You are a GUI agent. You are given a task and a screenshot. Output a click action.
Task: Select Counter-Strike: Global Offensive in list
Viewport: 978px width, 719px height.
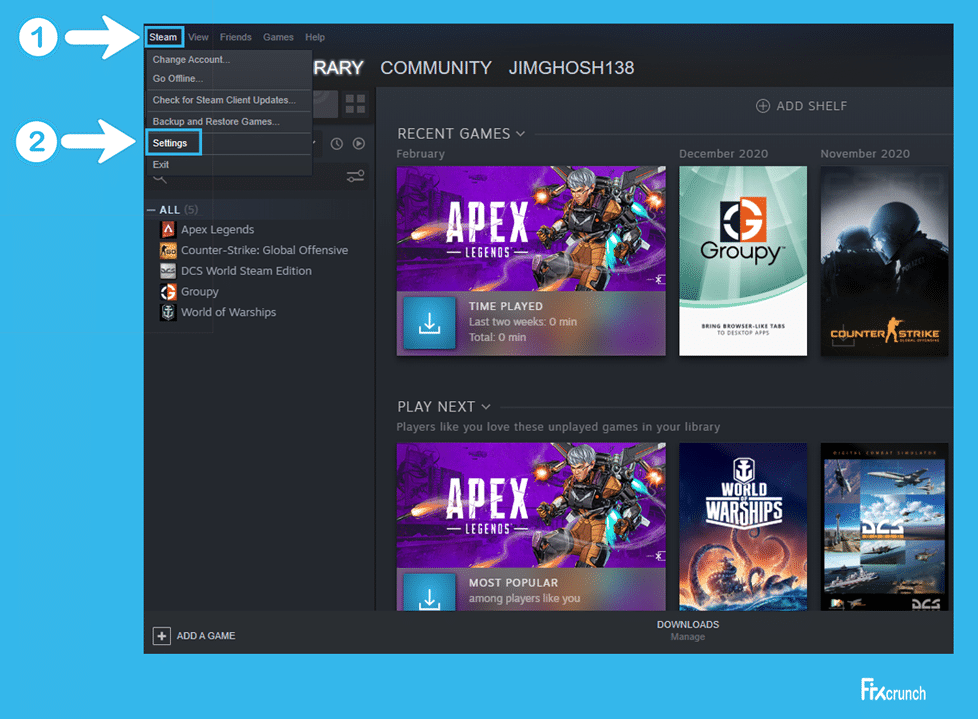click(x=264, y=250)
